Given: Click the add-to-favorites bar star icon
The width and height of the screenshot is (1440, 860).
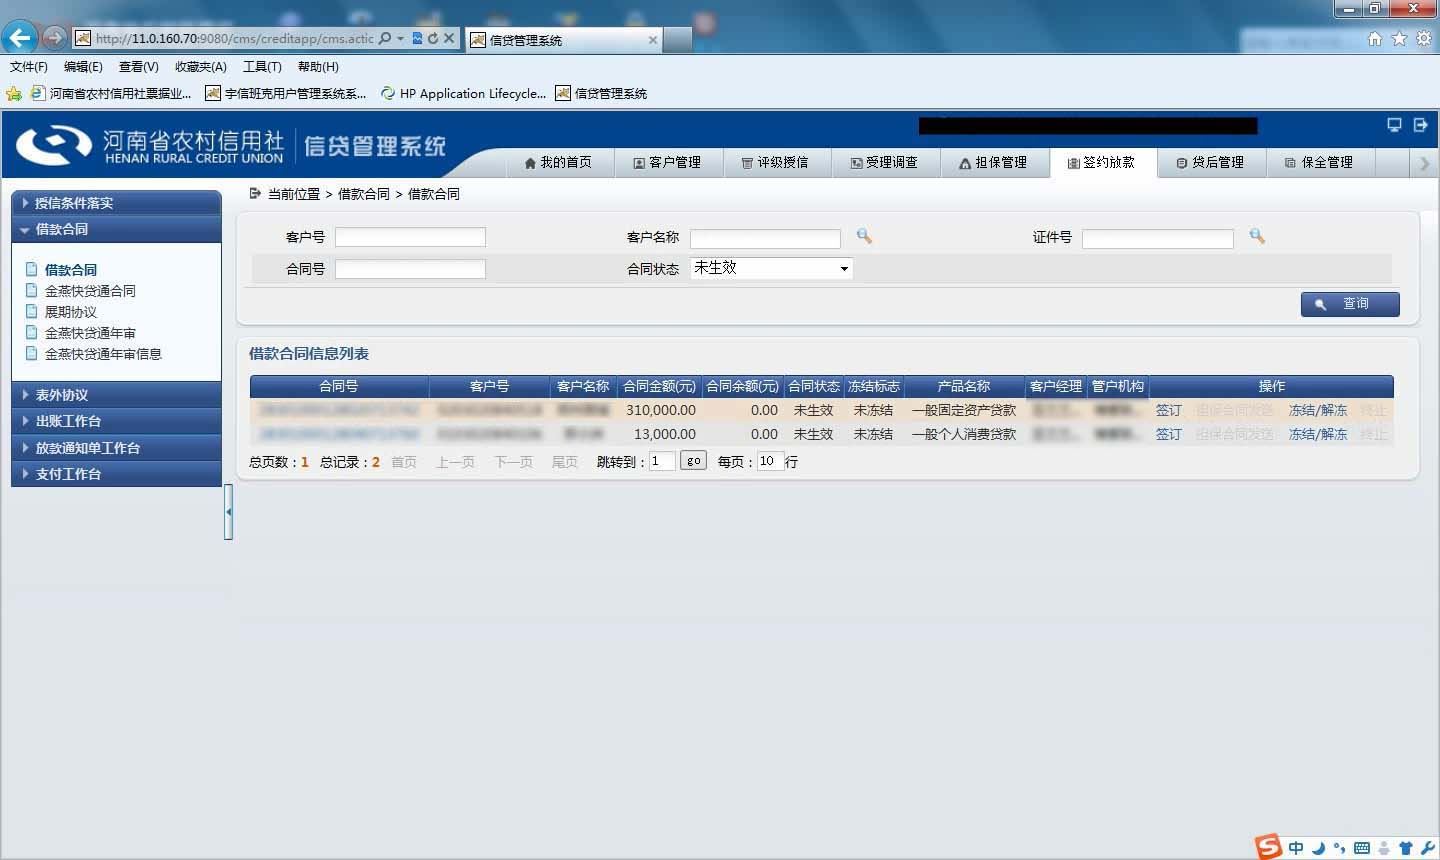Looking at the screenshot, I should (13, 93).
